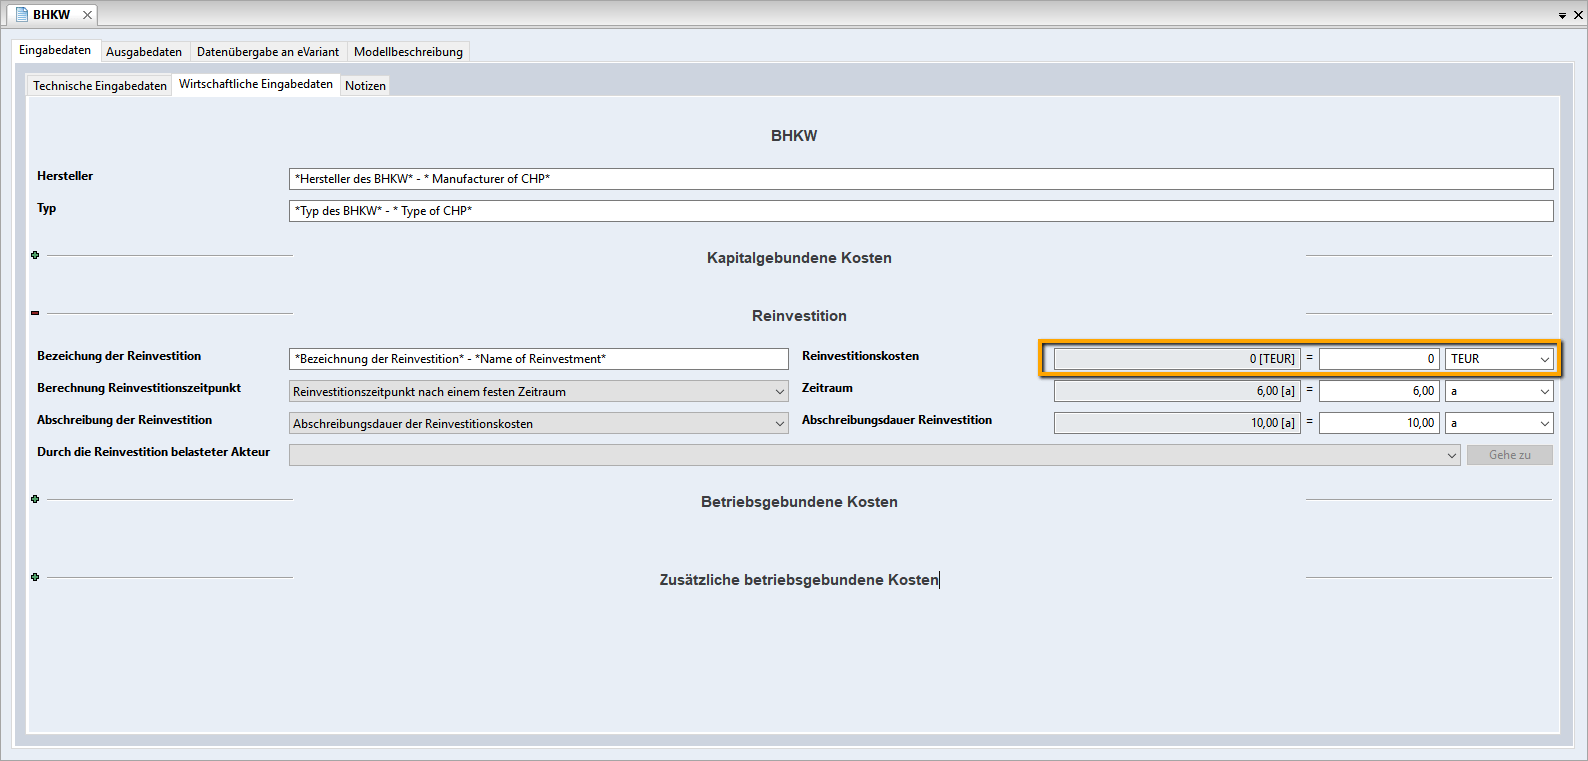Switch to the Notizen subtab

point(365,86)
